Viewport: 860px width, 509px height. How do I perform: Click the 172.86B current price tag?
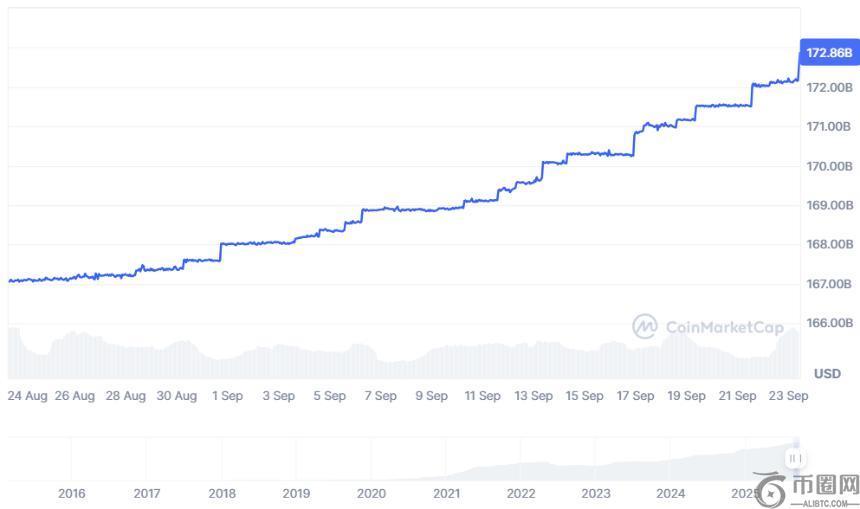pyautogui.click(x=829, y=52)
